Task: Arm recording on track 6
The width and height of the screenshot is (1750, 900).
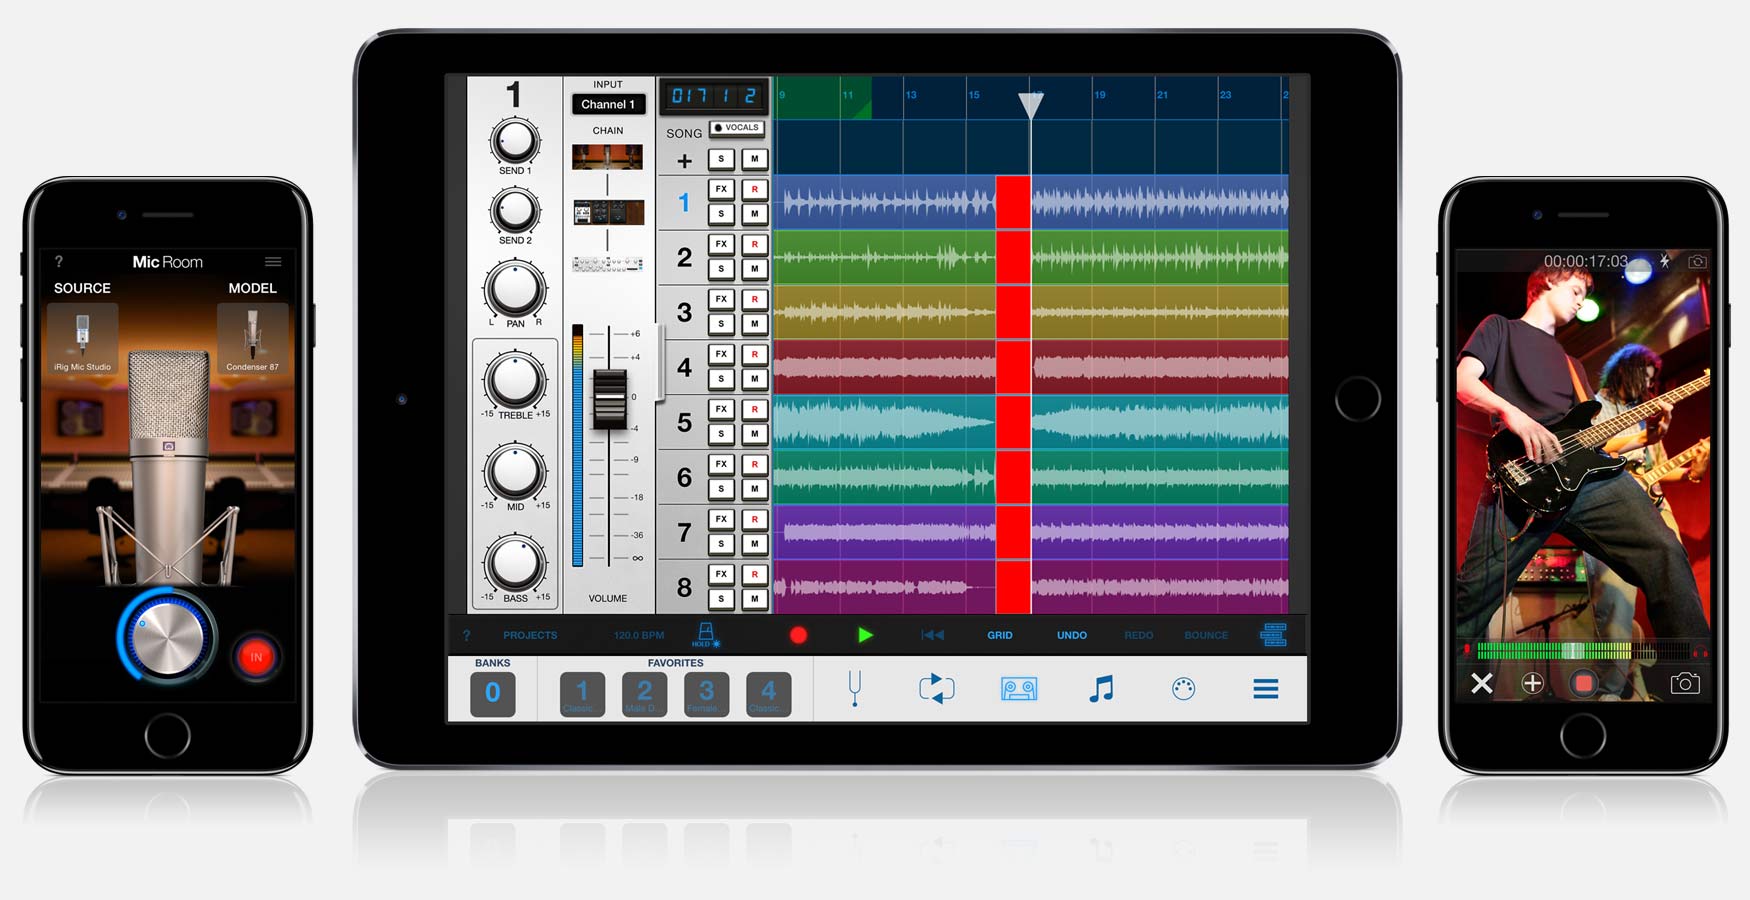Action: pos(754,463)
